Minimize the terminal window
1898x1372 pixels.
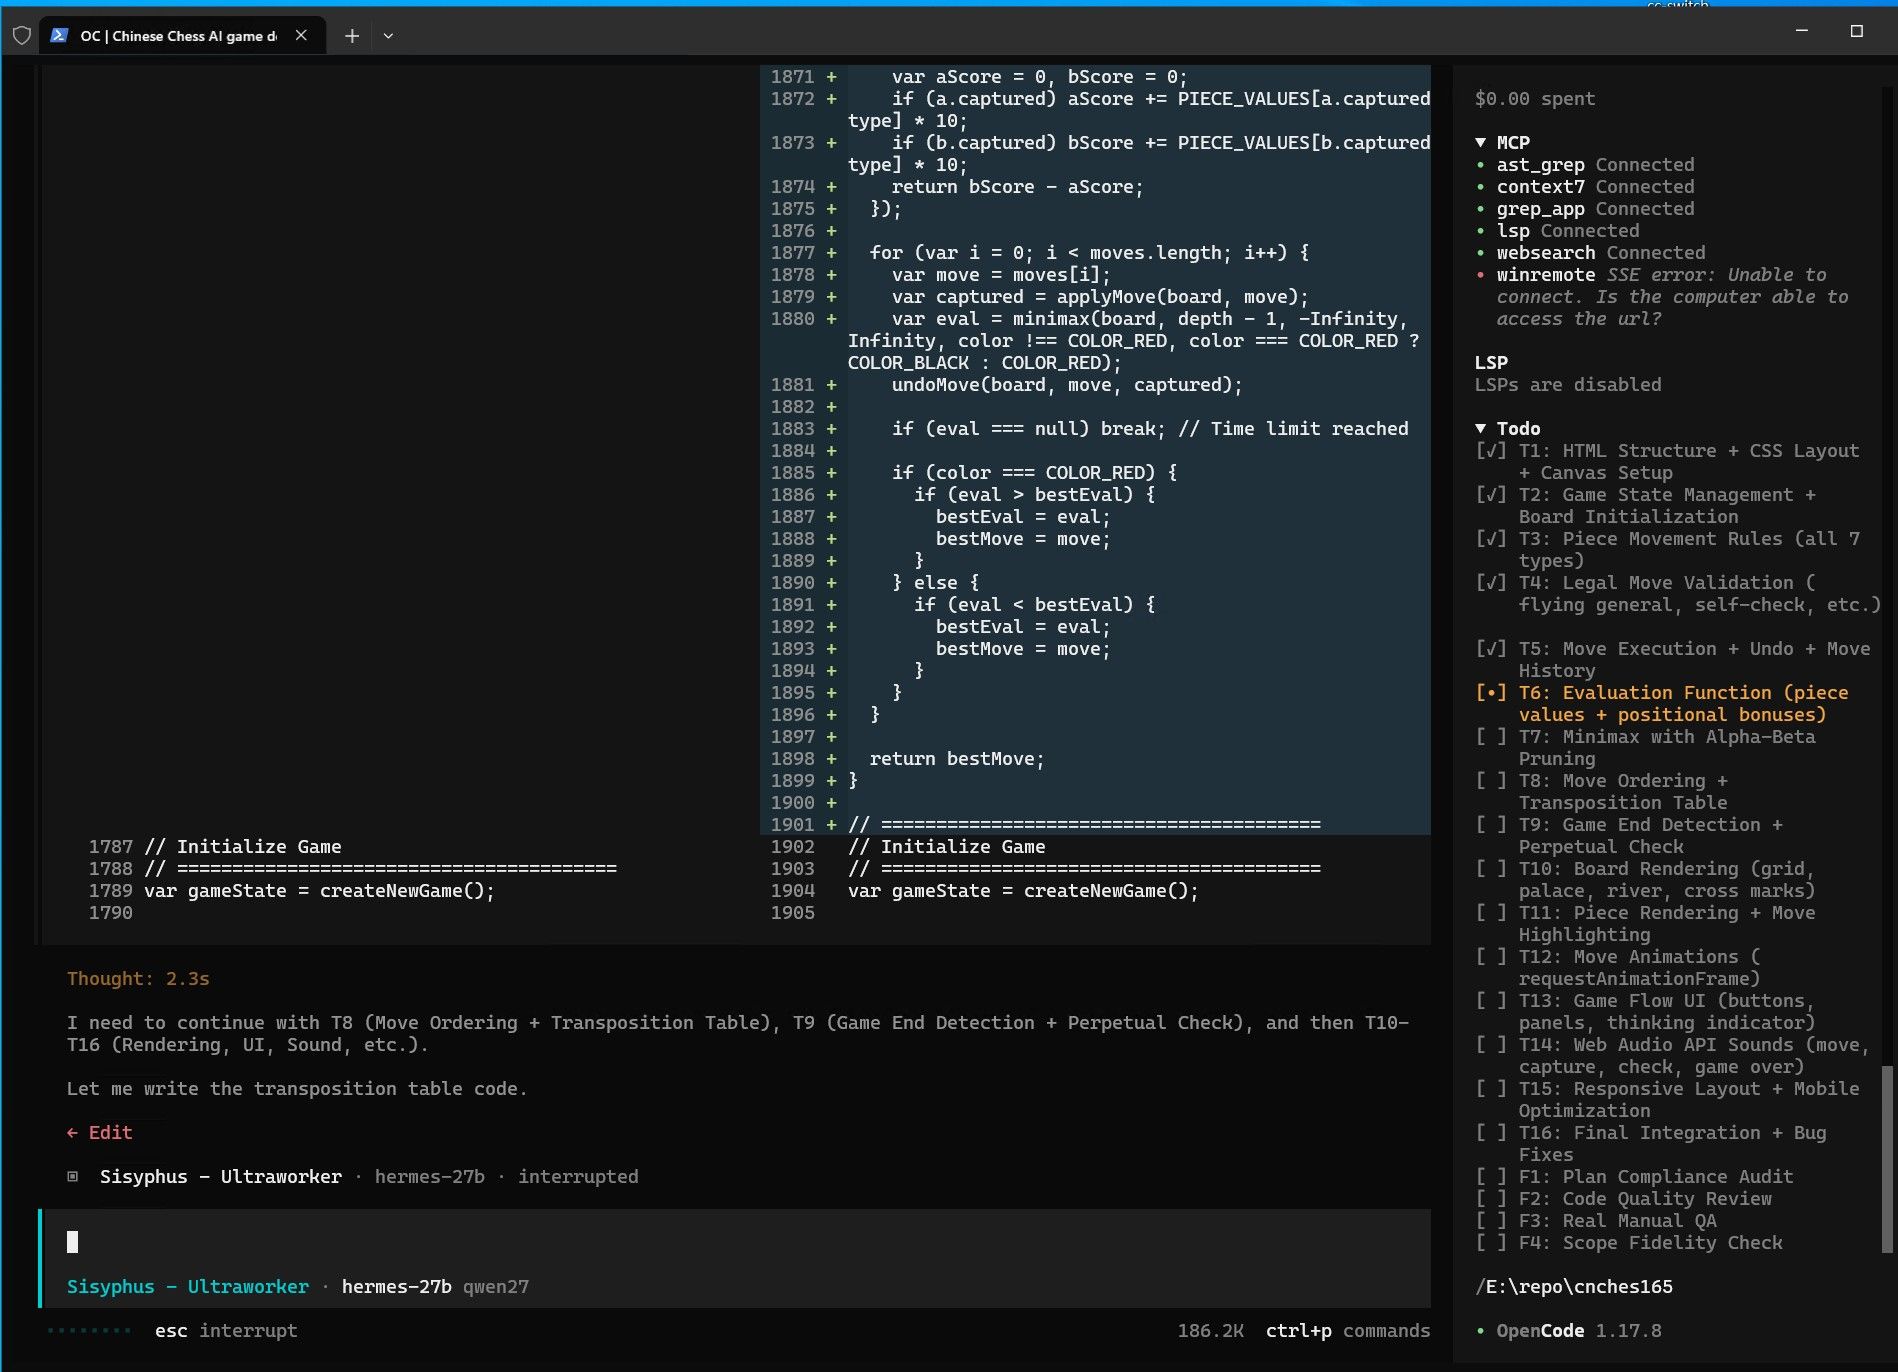(x=1802, y=31)
